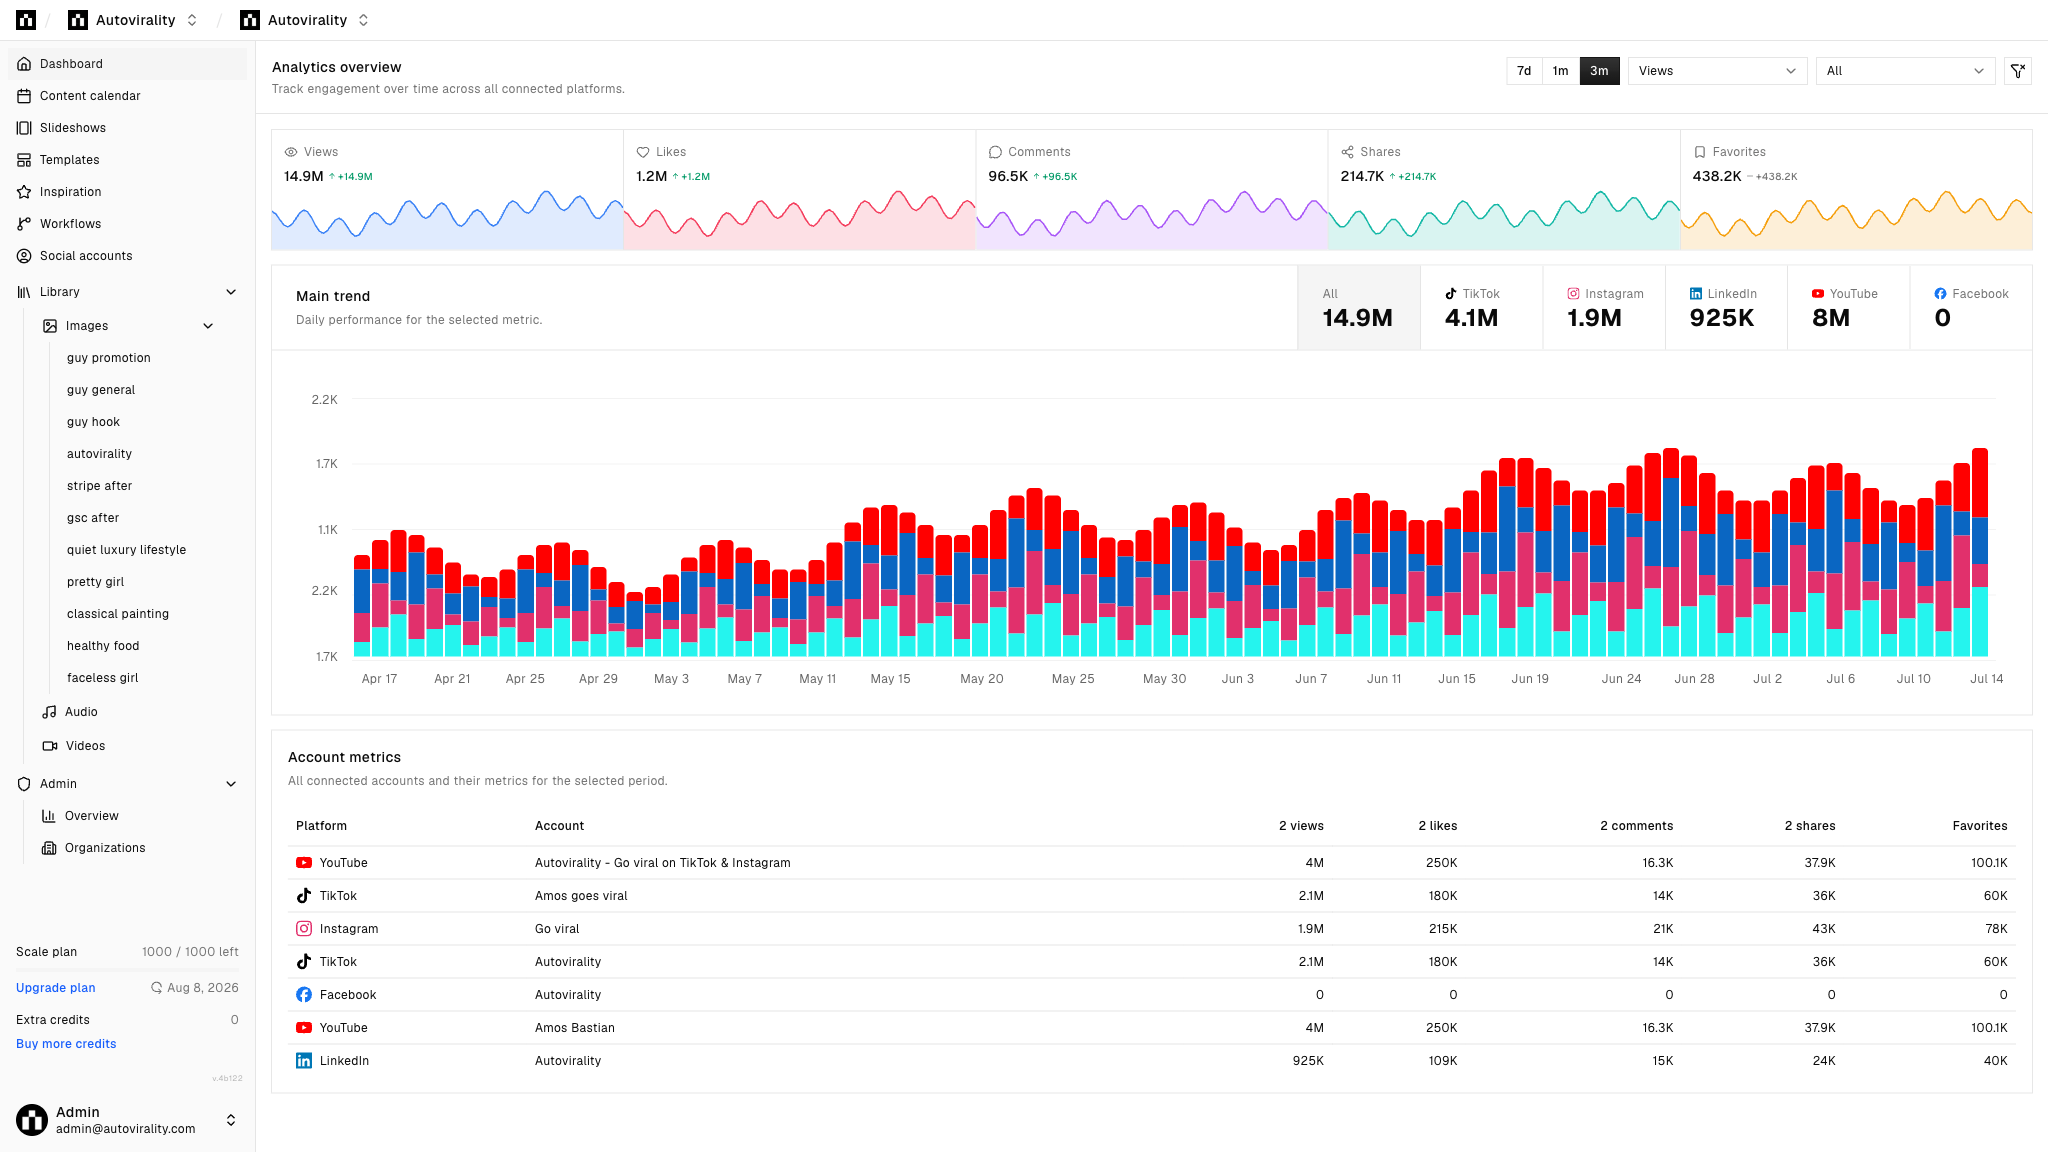Open the Views metric dropdown

[1717, 71]
